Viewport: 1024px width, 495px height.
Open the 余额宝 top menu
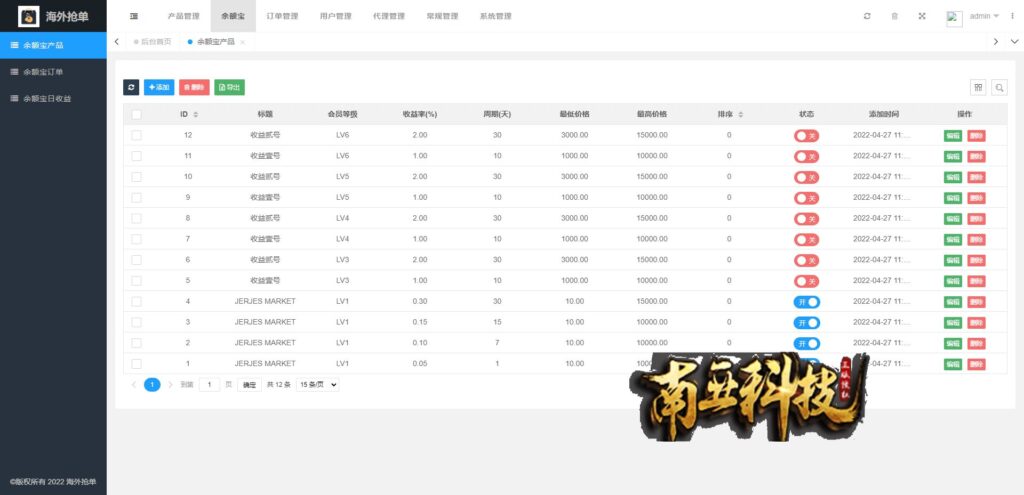tap(233, 16)
